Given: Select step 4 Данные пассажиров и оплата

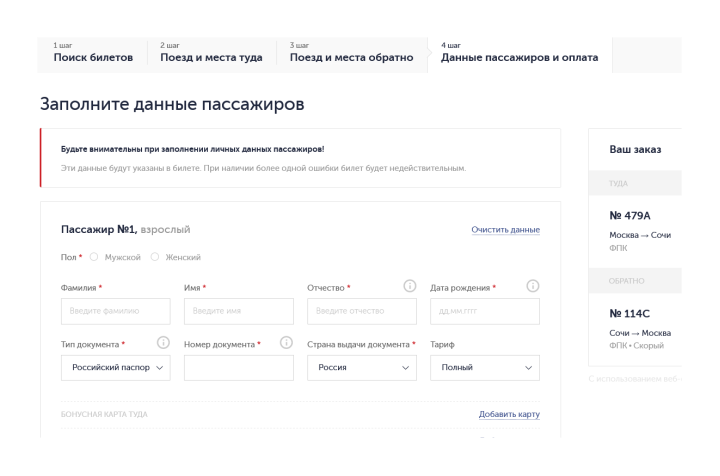Looking at the screenshot, I should tap(519, 54).
